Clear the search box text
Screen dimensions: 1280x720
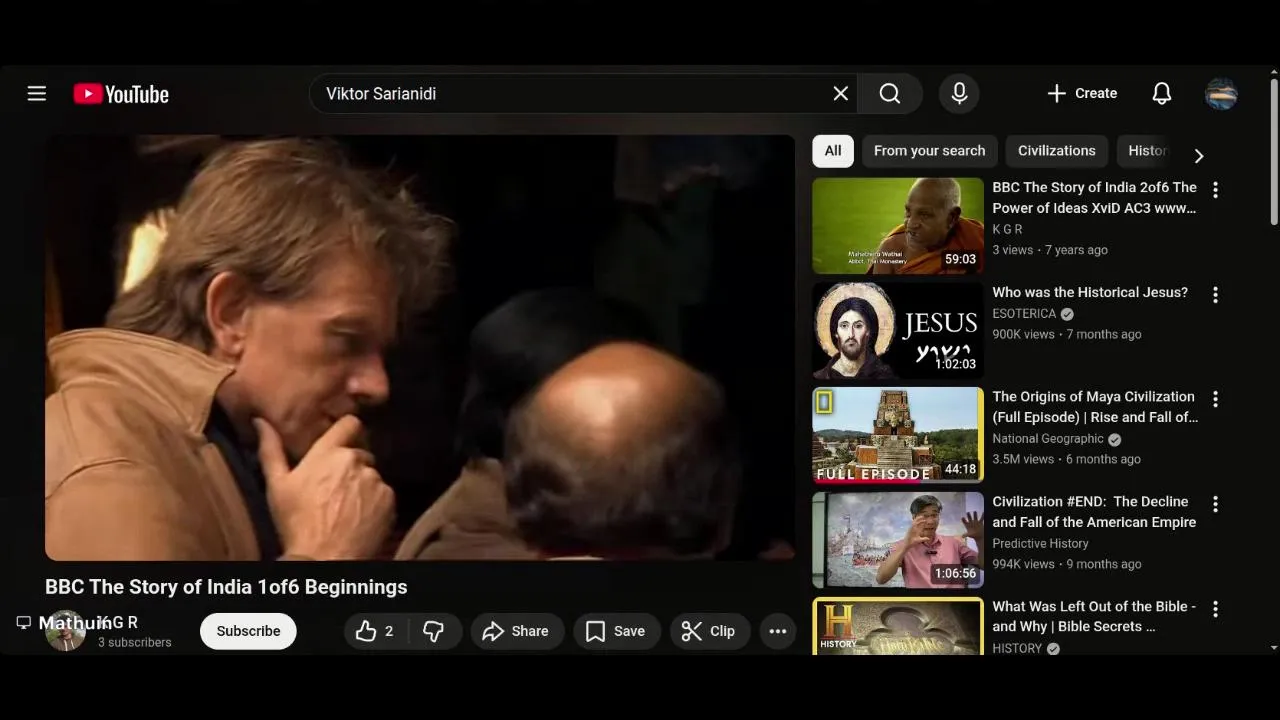pos(841,93)
